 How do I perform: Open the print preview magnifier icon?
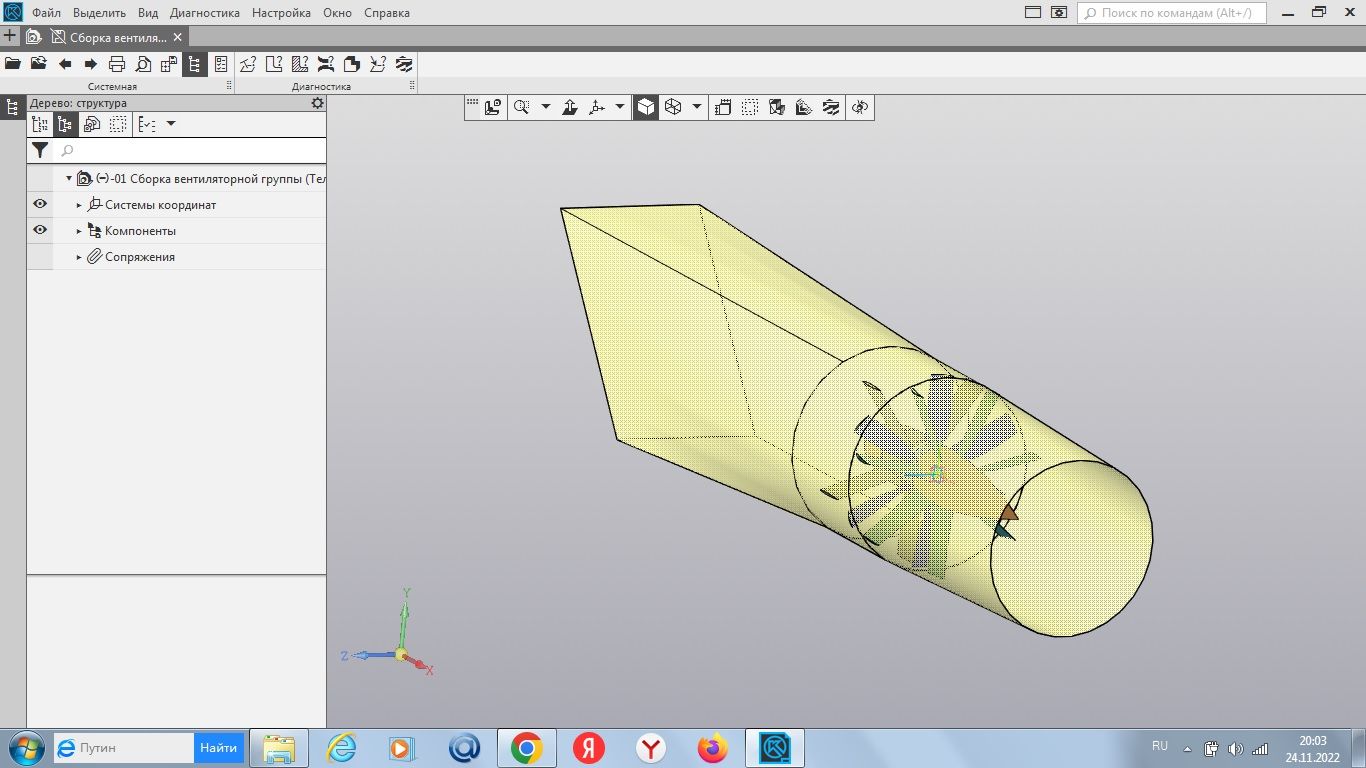[x=143, y=64]
